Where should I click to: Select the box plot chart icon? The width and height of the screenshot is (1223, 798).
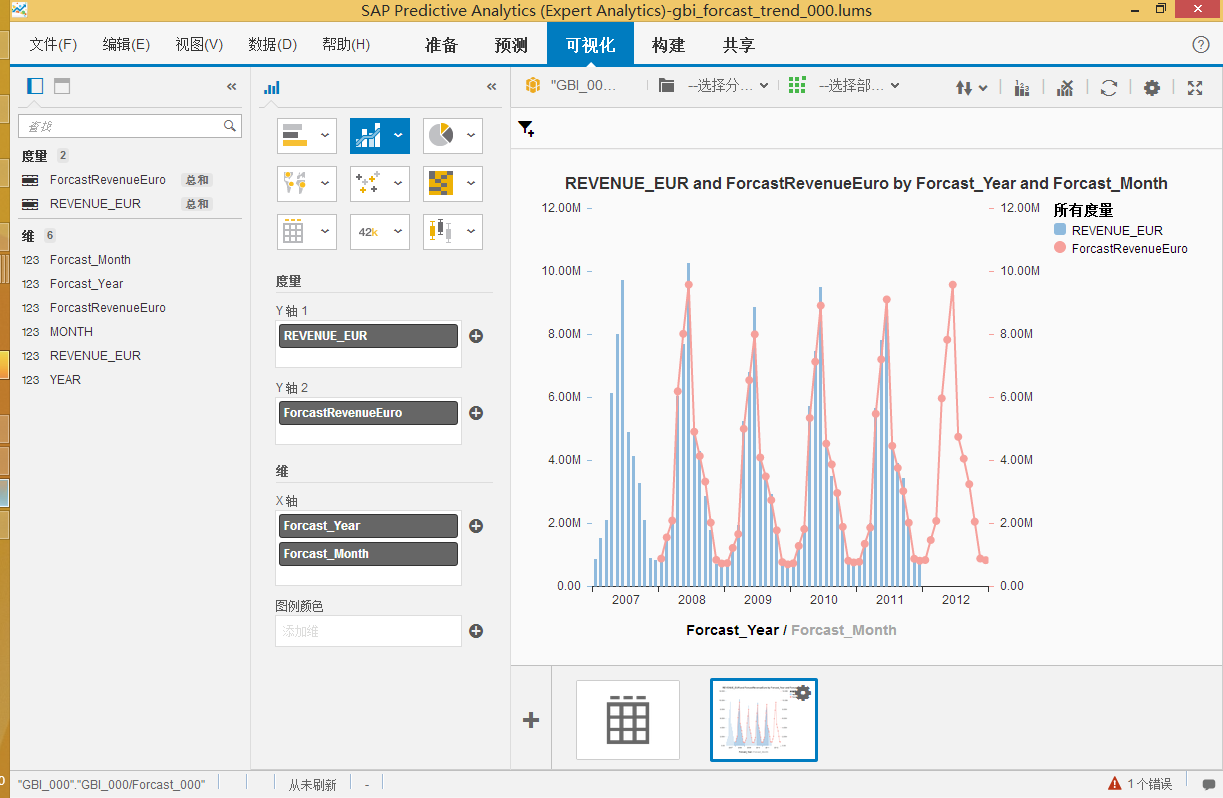441,231
